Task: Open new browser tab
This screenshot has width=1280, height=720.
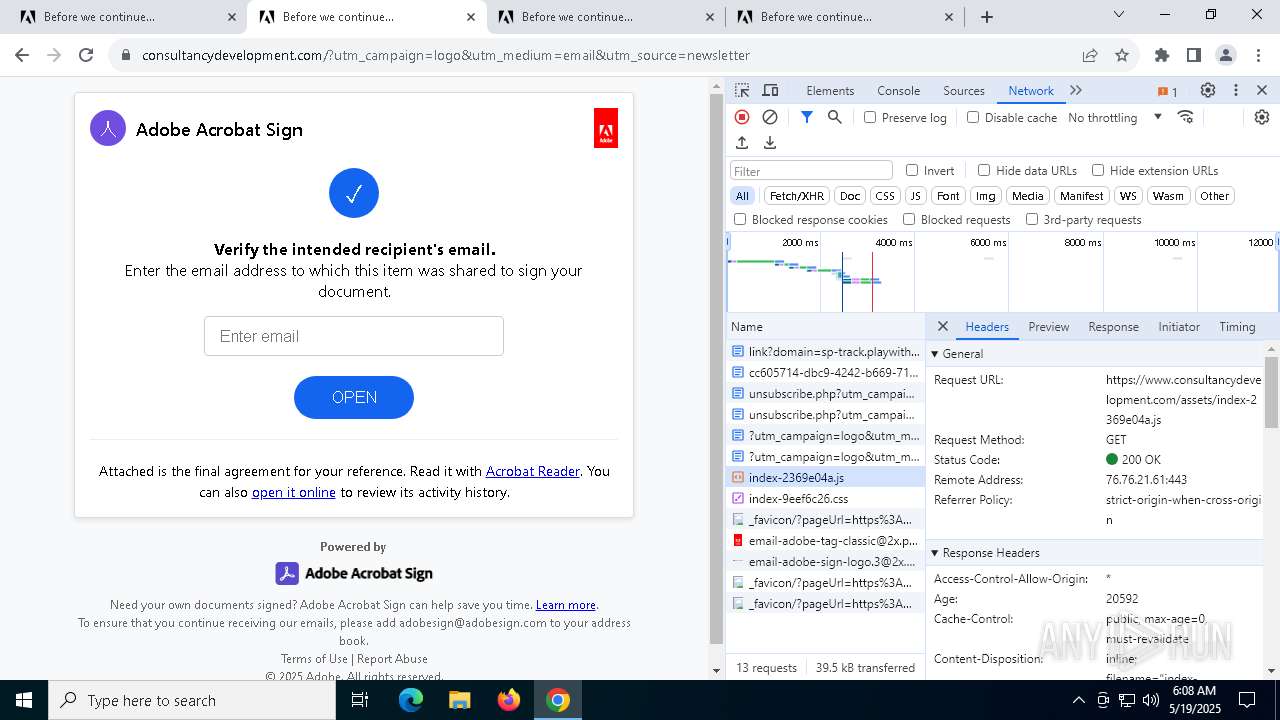Action: point(987,17)
